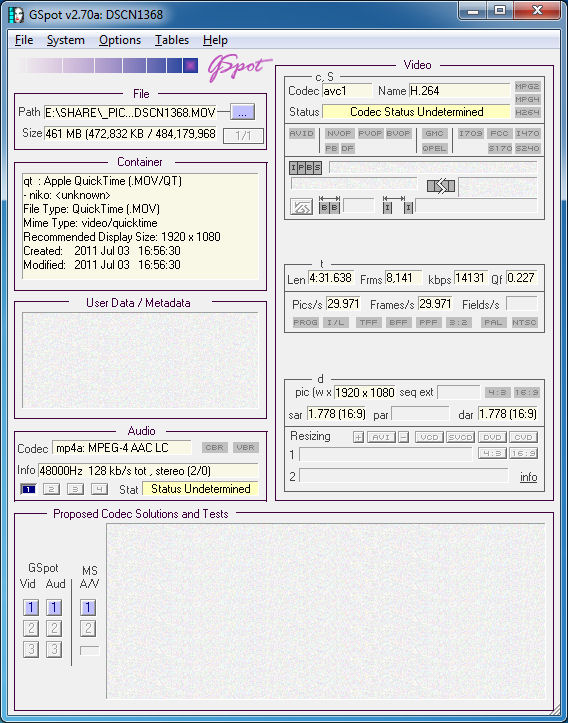Open the Help menu

215,40
